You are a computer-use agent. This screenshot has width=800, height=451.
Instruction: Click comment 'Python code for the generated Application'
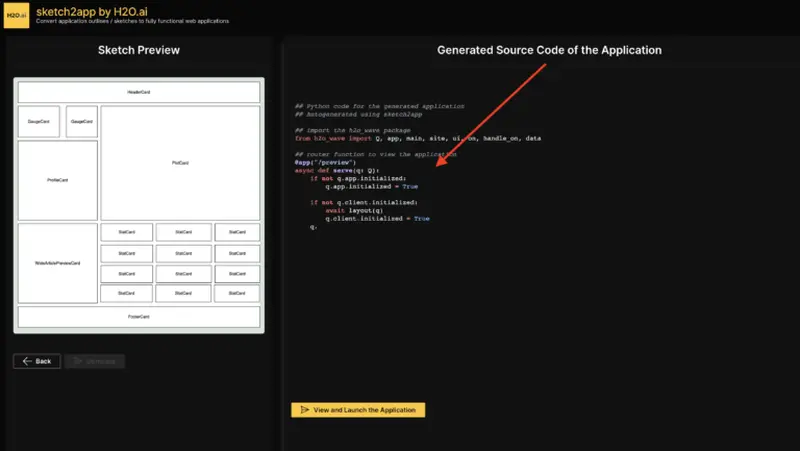click(x=380, y=106)
